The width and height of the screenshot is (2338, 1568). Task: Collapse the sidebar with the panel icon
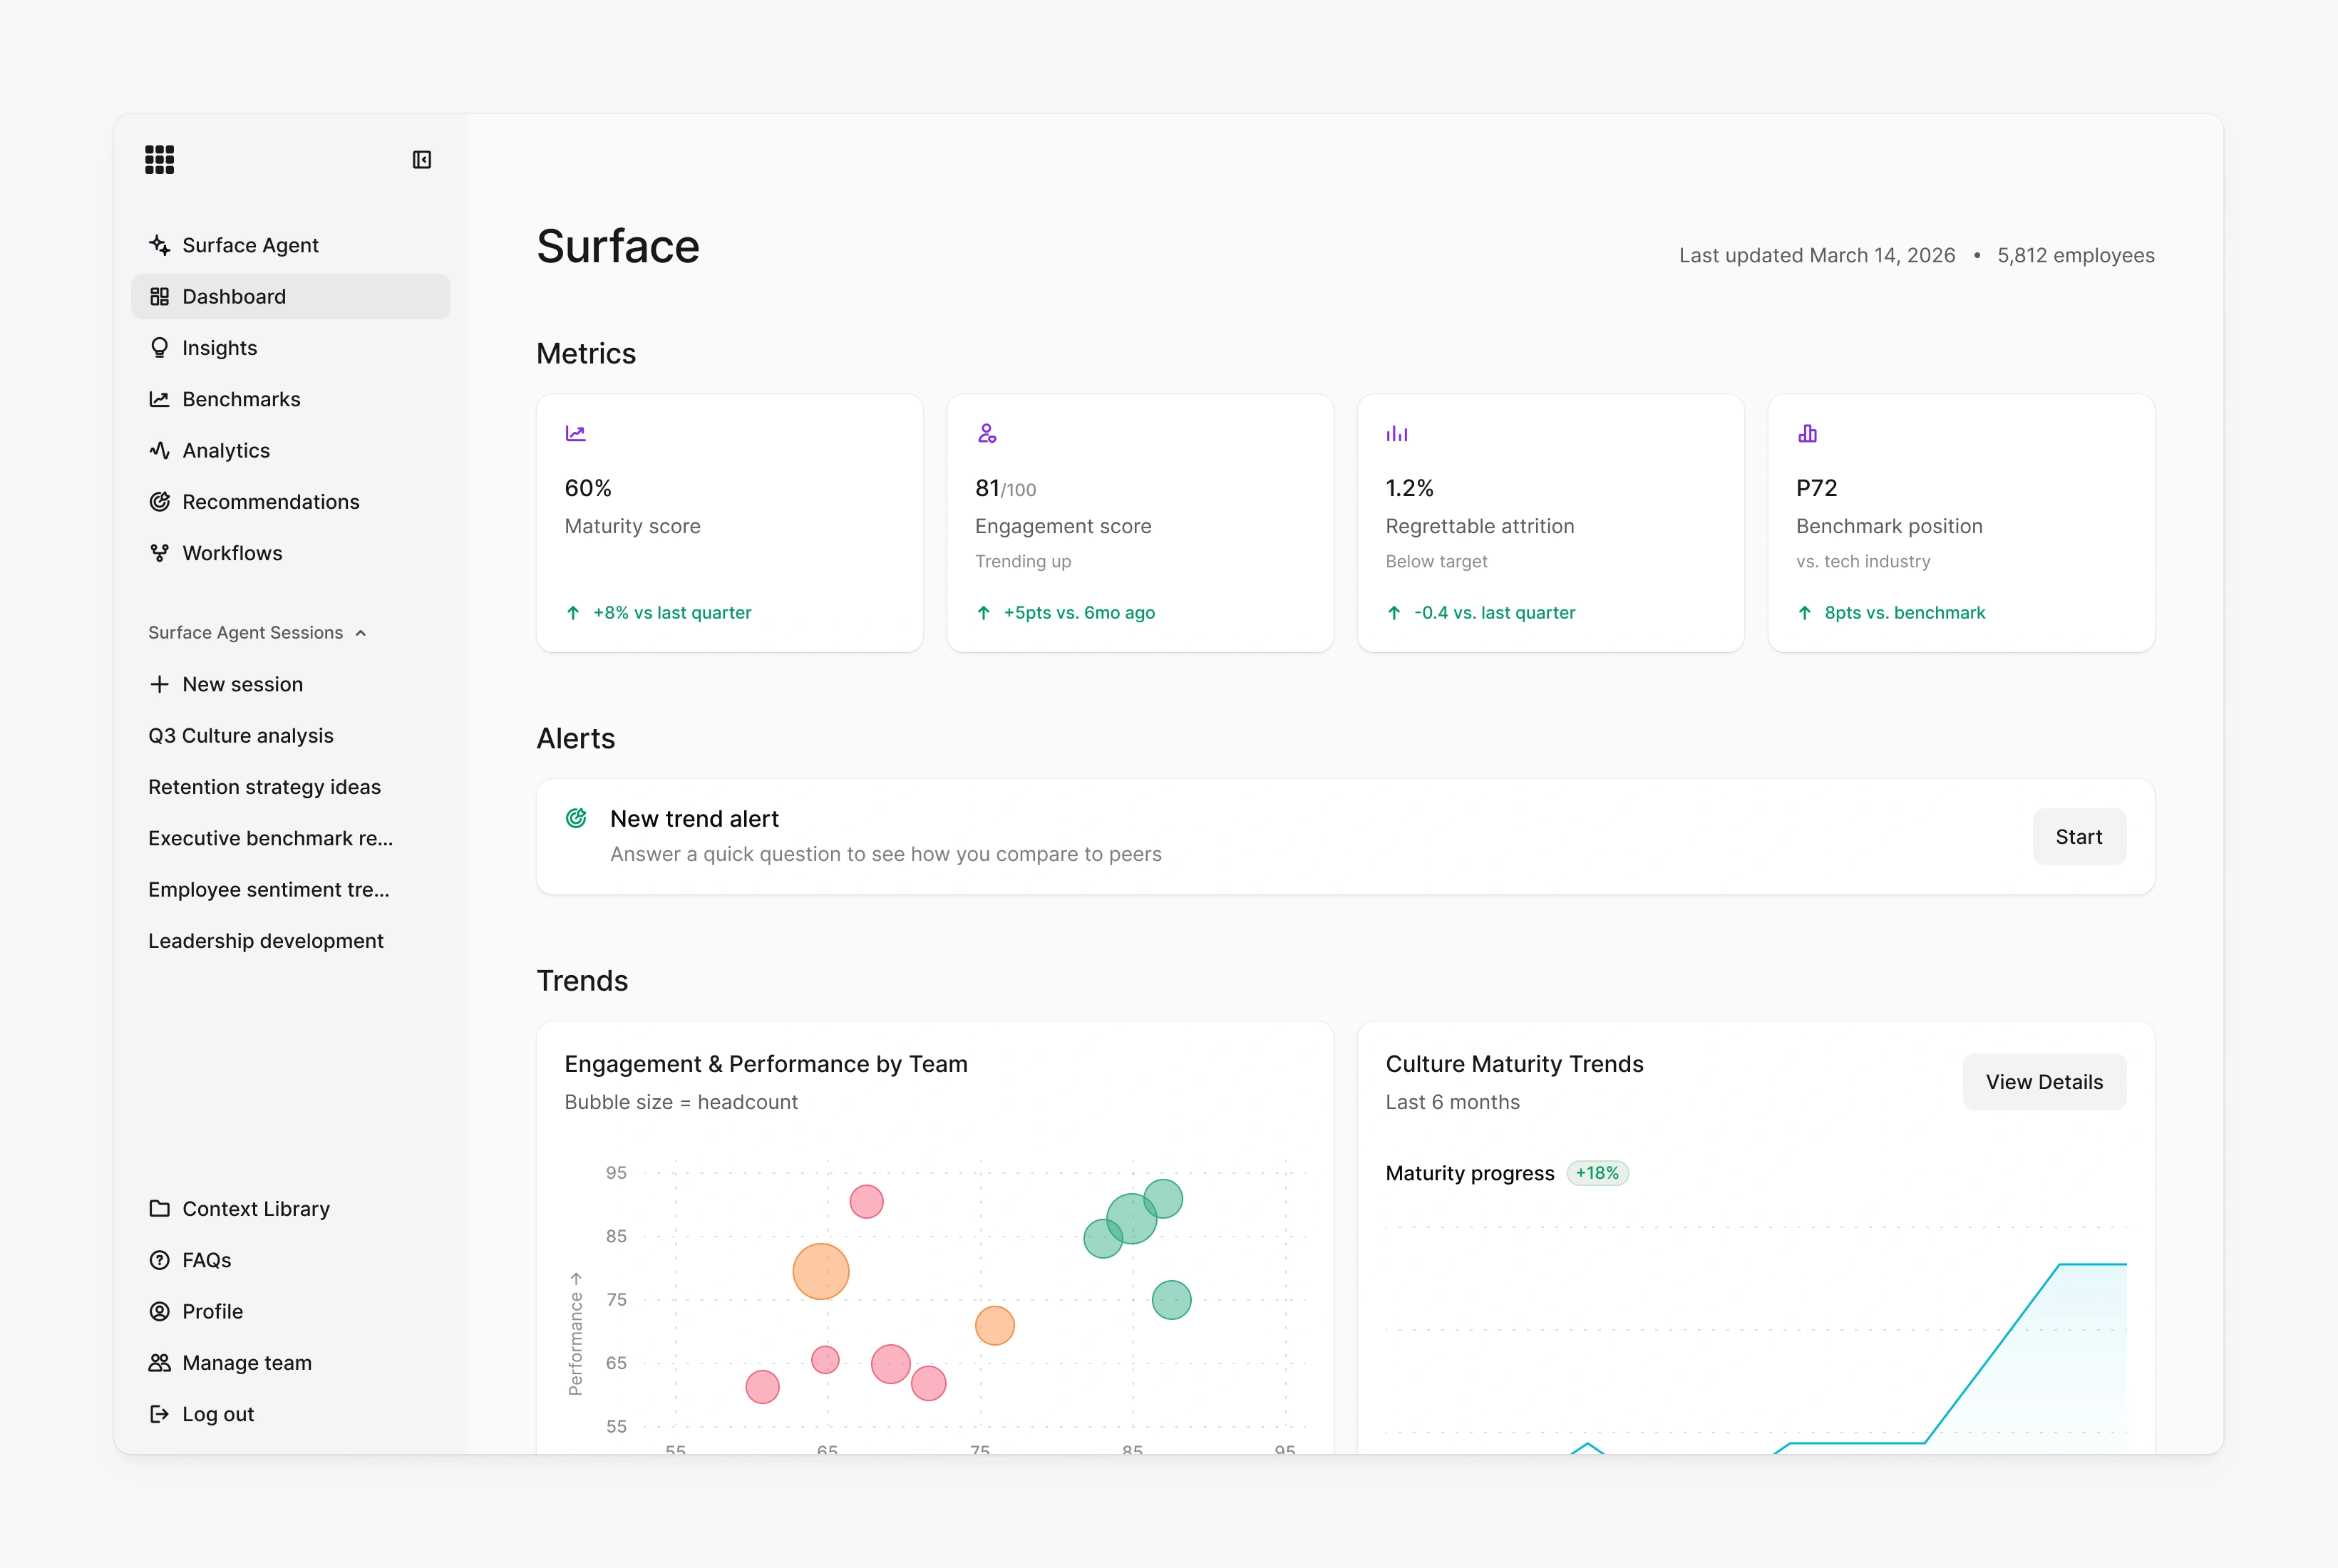[x=422, y=160]
